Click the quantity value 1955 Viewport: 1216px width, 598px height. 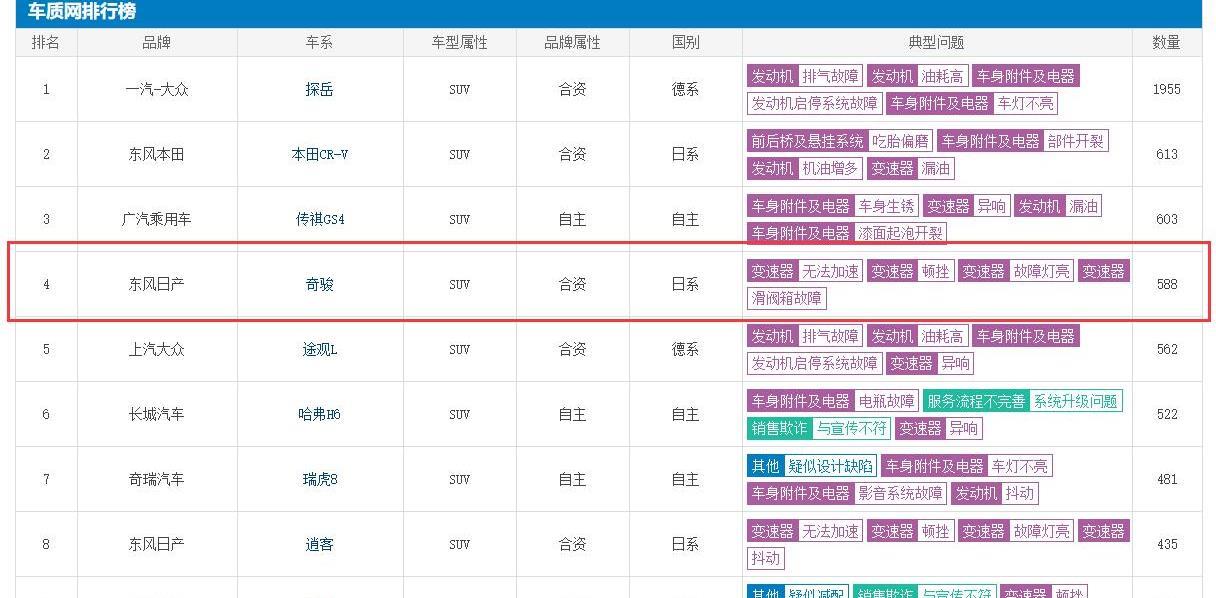pyautogui.click(x=1166, y=89)
